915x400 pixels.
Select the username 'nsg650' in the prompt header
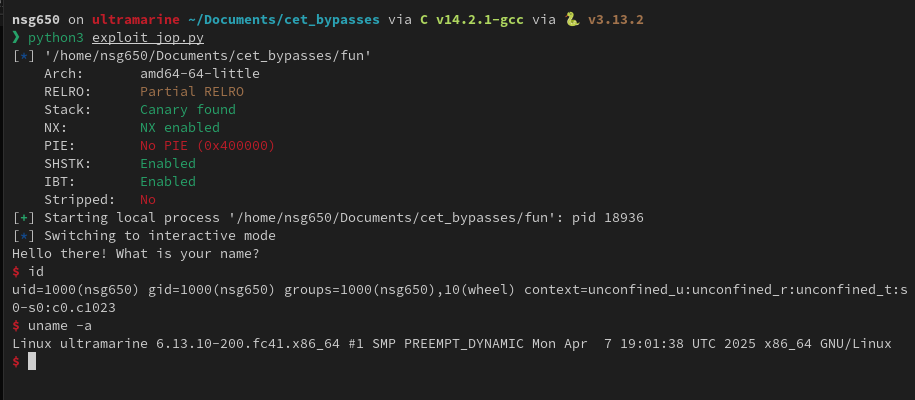pos(36,20)
